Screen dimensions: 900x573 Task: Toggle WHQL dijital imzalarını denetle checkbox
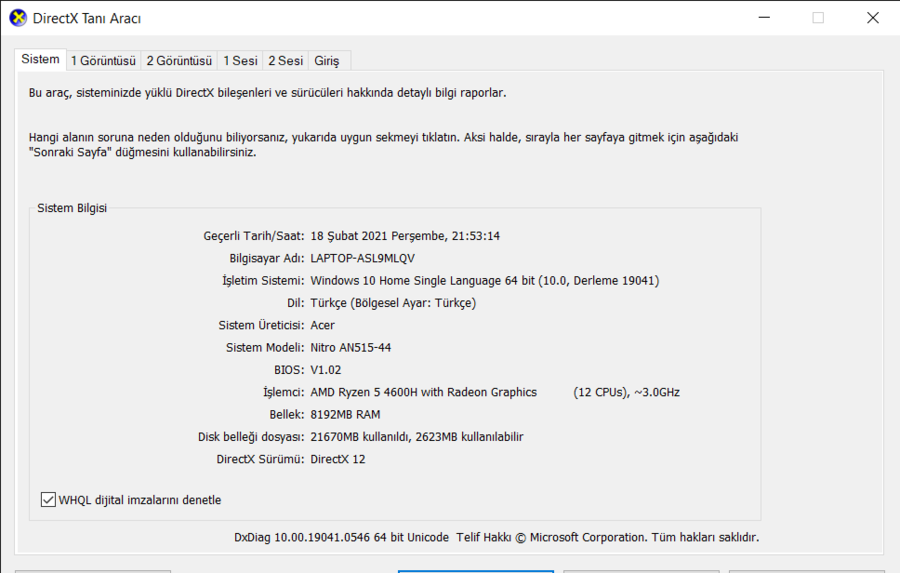tap(48, 500)
